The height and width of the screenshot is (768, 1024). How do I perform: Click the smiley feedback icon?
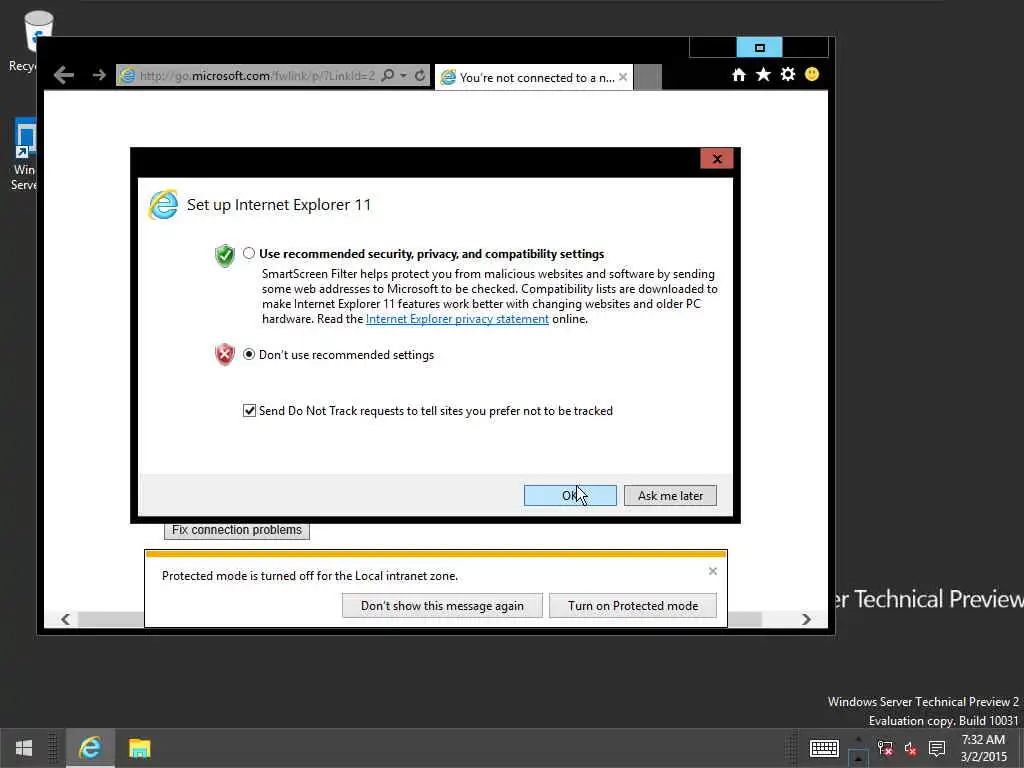pos(812,74)
